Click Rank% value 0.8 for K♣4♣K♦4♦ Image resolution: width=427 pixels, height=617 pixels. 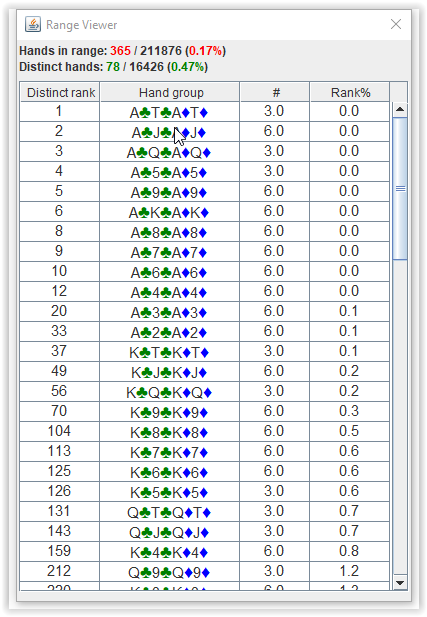click(x=350, y=551)
